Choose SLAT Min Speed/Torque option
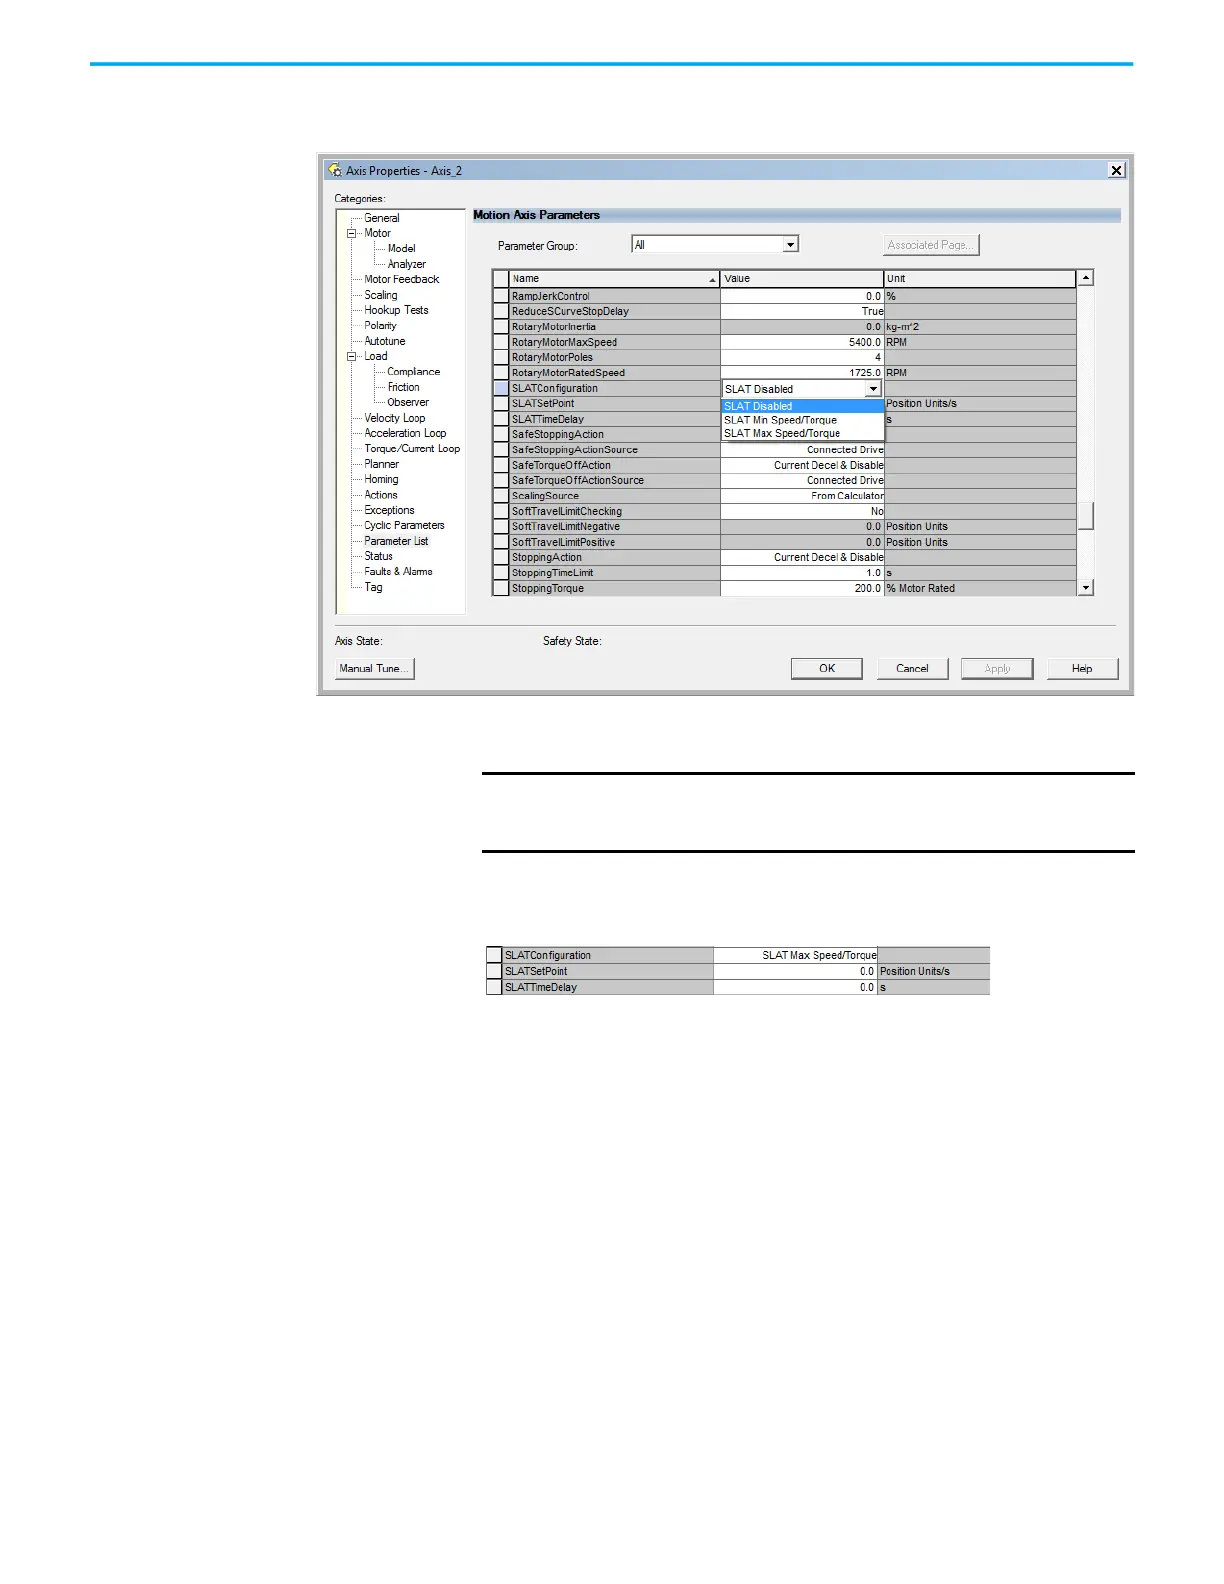This screenshot has width=1224, height=1584. click(802, 420)
